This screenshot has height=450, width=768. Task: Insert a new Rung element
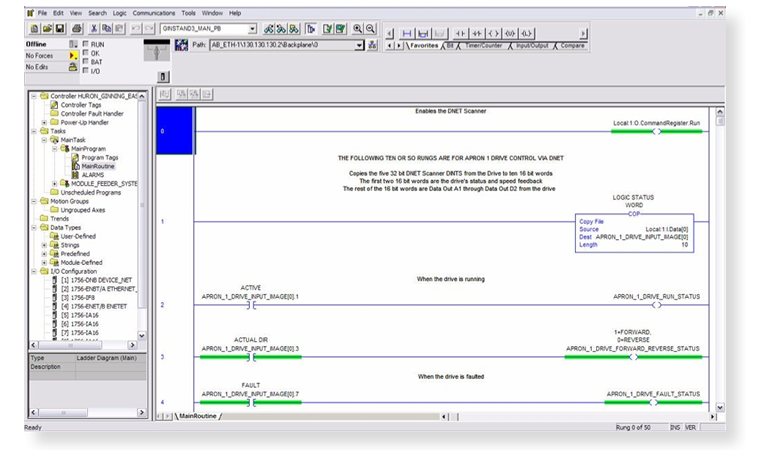click(x=407, y=33)
